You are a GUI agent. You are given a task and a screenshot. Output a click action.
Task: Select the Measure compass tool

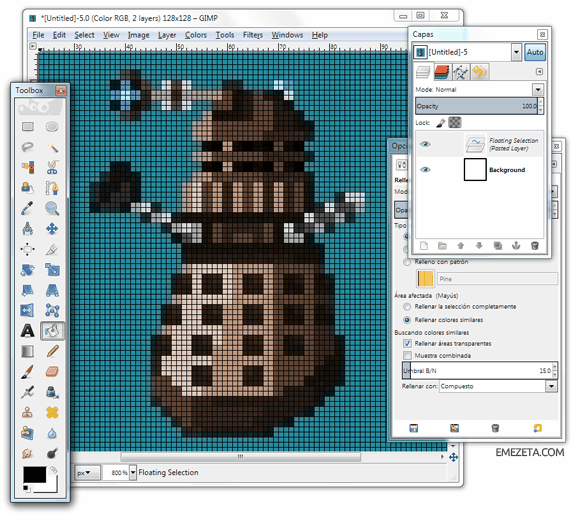tap(28, 229)
